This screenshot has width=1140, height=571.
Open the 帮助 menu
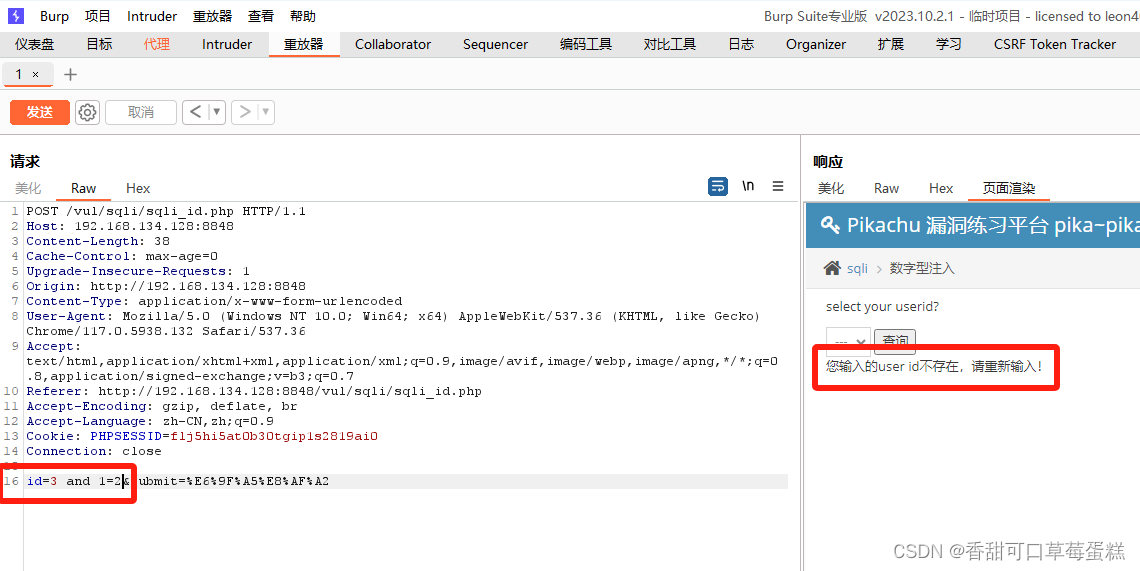pyautogui.click(x=302, y=16)
